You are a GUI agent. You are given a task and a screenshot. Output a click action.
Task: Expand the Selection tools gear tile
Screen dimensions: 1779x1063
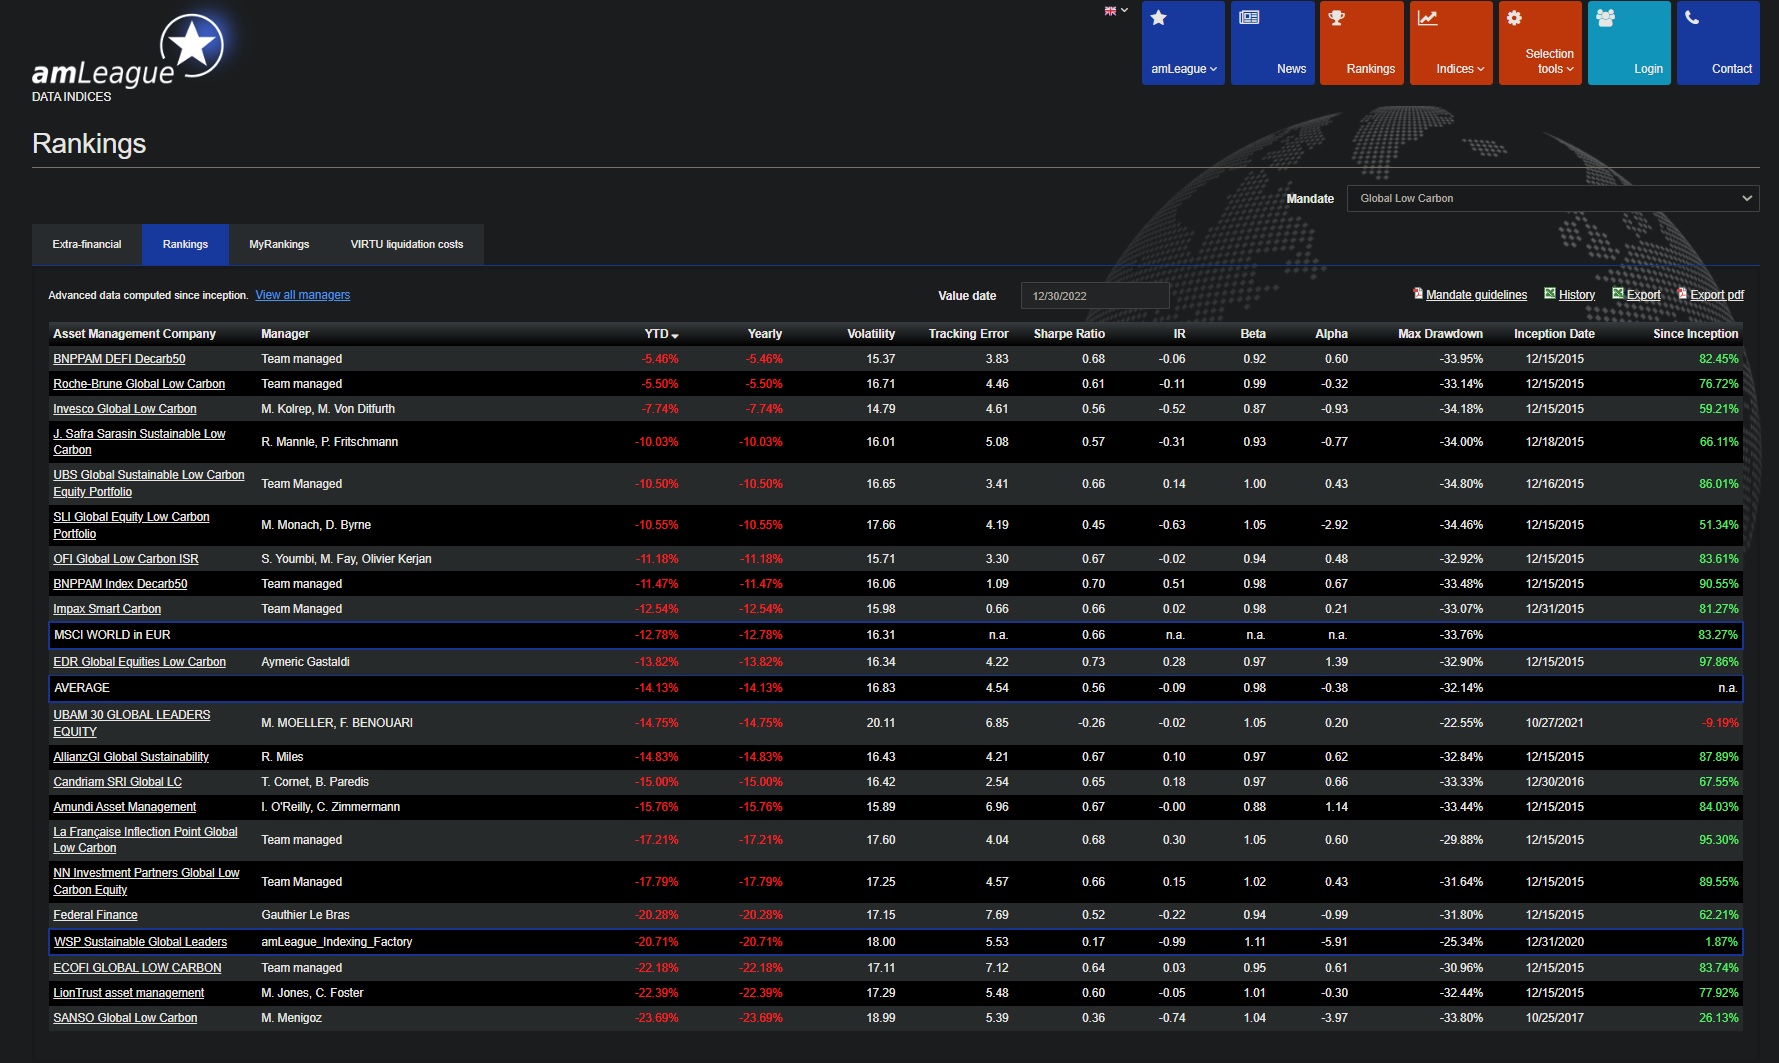click(x=1540, y=43)
